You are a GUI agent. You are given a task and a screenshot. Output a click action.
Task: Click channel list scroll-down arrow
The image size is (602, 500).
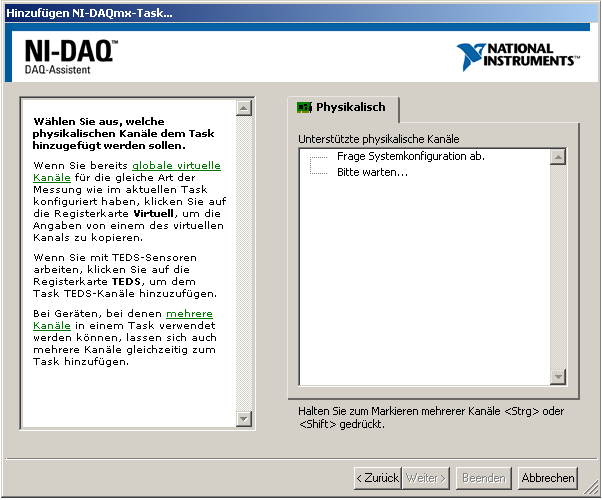tap(558, 376)
